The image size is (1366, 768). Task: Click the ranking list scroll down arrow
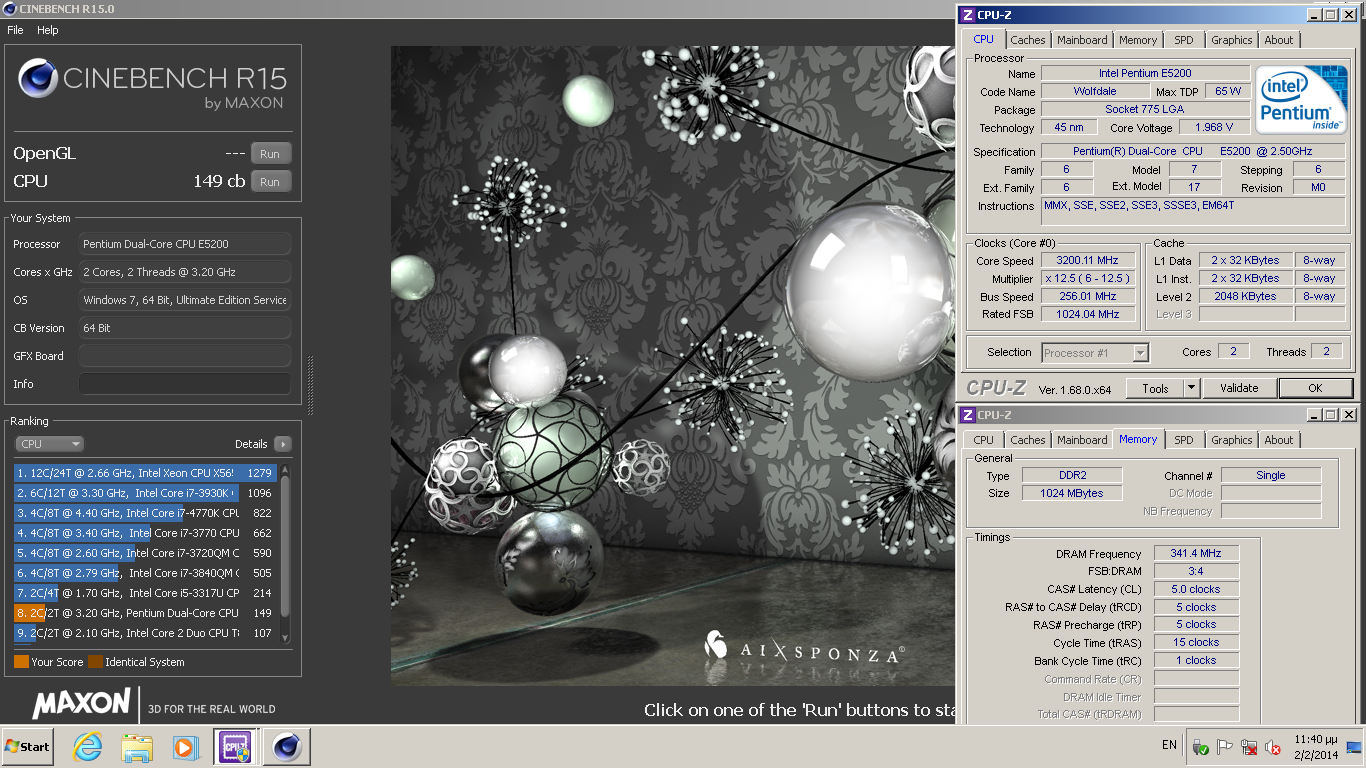tap(285, 637)
